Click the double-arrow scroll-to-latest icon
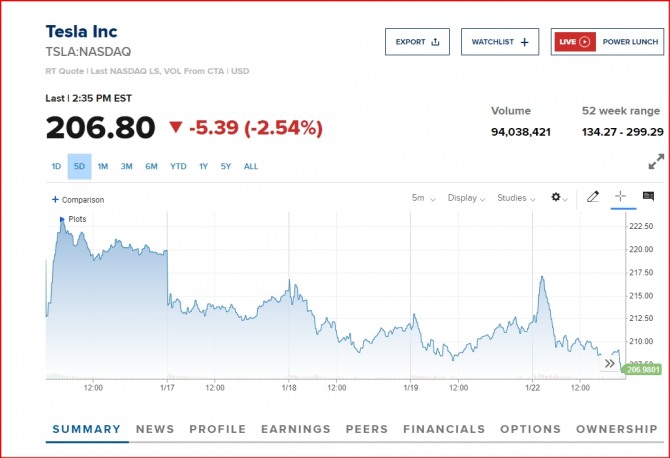670x458 pixels. tap(609, 364)
